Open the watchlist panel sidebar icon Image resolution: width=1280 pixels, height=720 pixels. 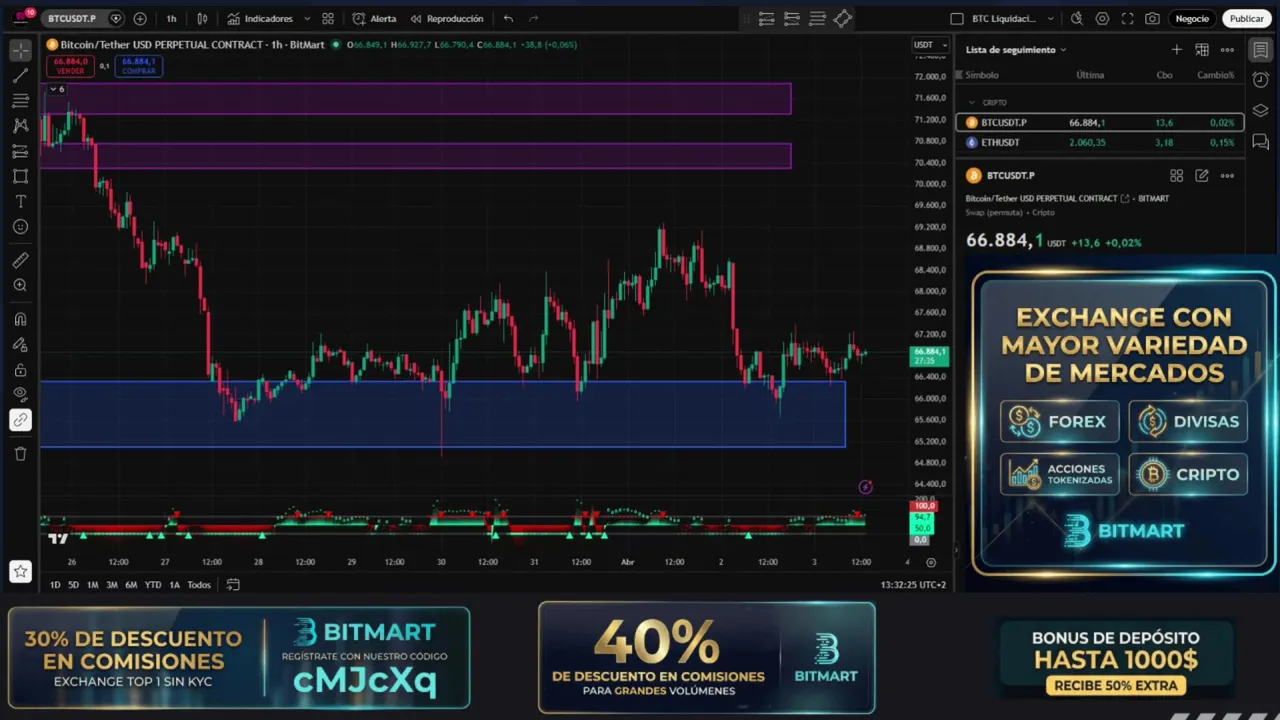coord(1260,50)
